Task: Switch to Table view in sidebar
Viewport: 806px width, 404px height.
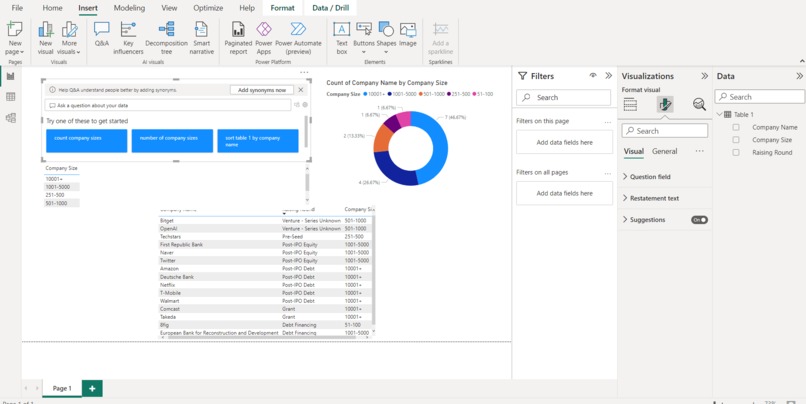Action: 10,97
